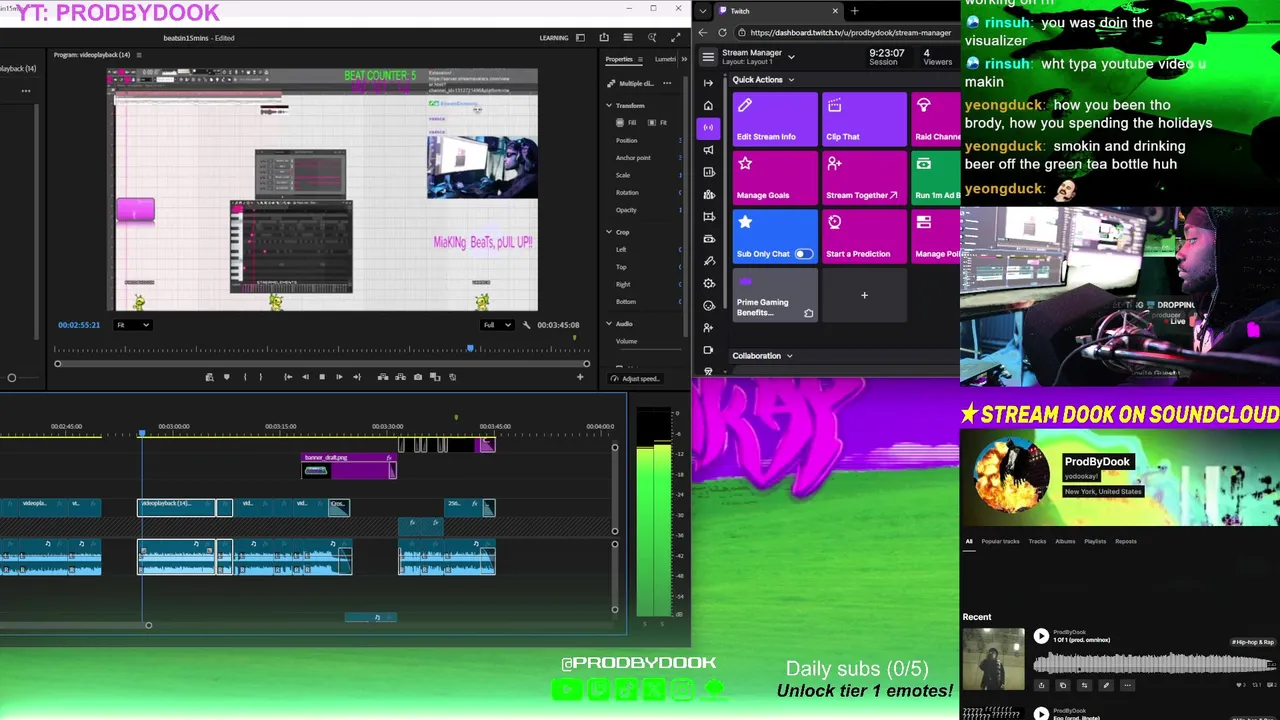Click the Premiere export/share icon
The height and width of the screenshot is (720, 1280).
click(604, 38)
